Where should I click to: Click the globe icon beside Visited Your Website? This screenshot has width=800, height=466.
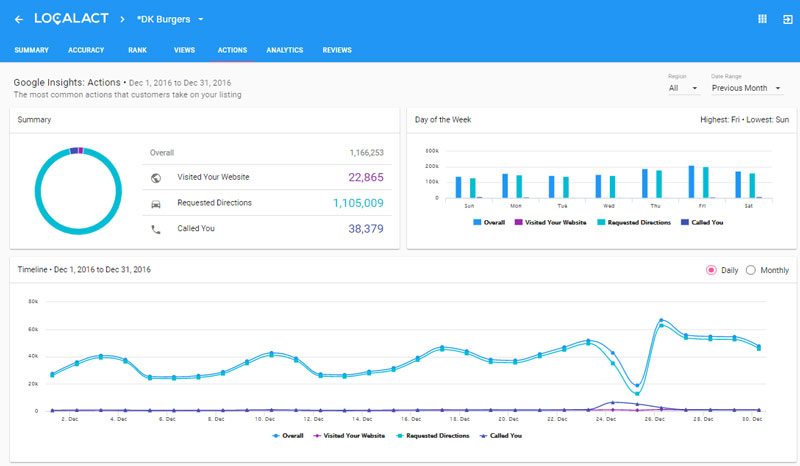[156, 178]
